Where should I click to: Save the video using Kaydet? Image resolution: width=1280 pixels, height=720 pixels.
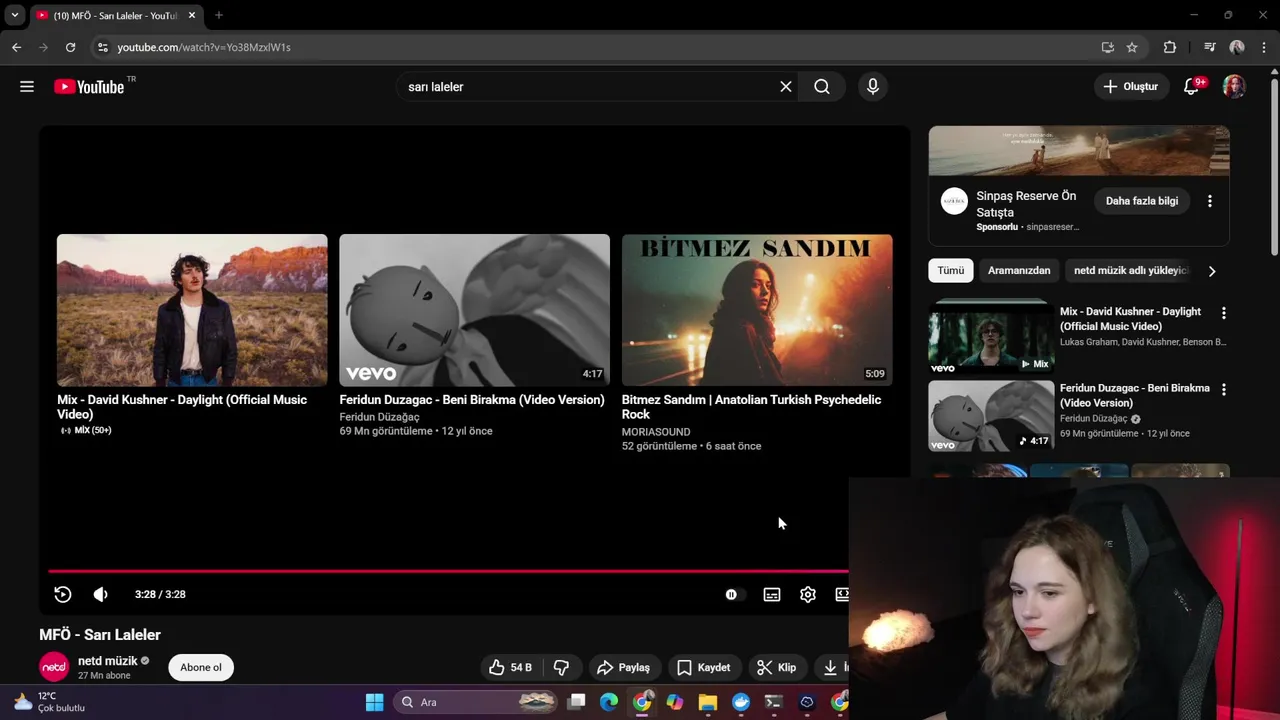point(704,667)
